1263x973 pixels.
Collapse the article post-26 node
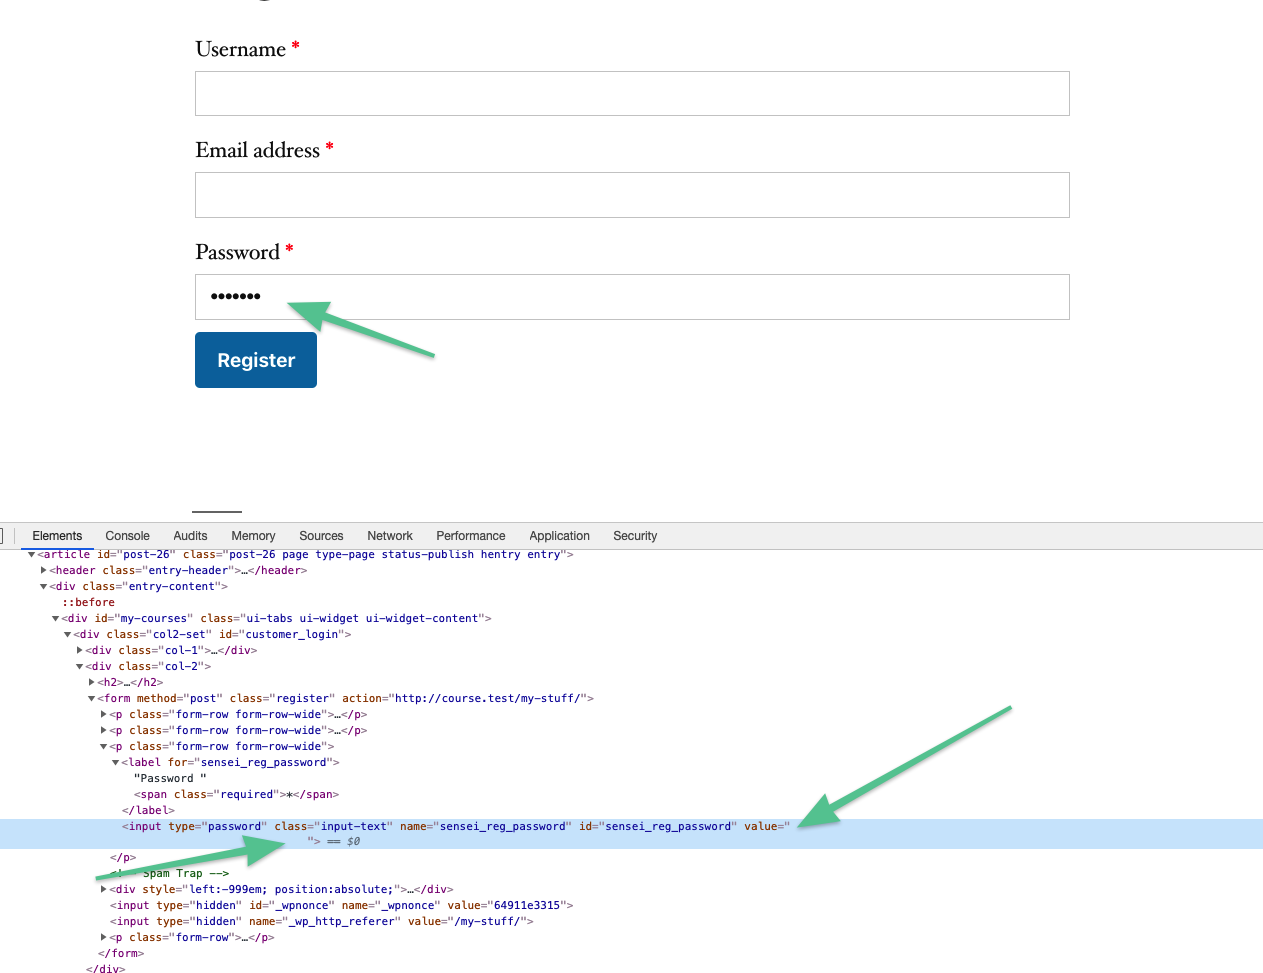pos(31,554)
